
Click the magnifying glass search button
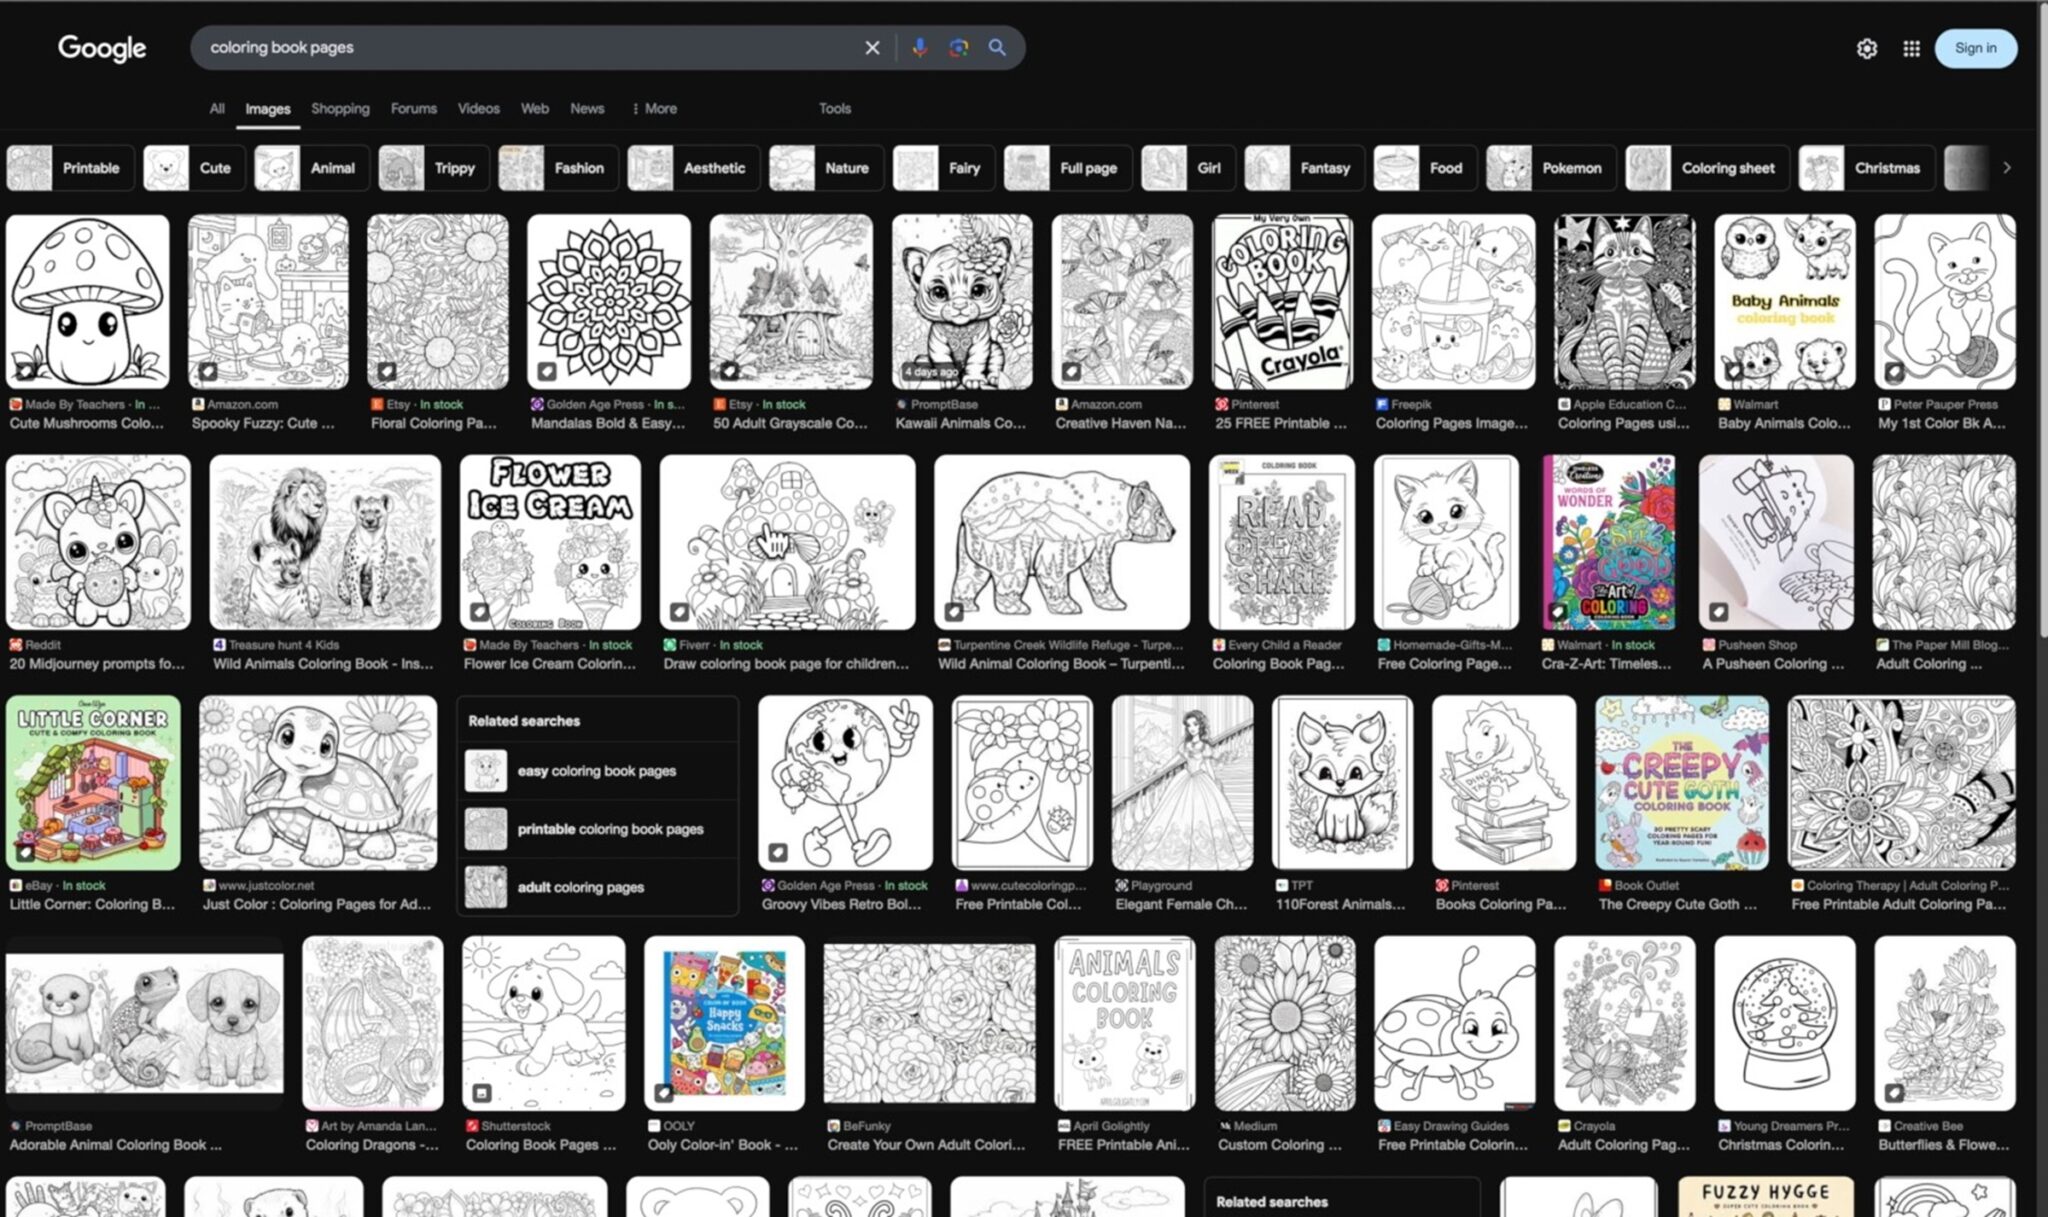(x=997, y=47)
